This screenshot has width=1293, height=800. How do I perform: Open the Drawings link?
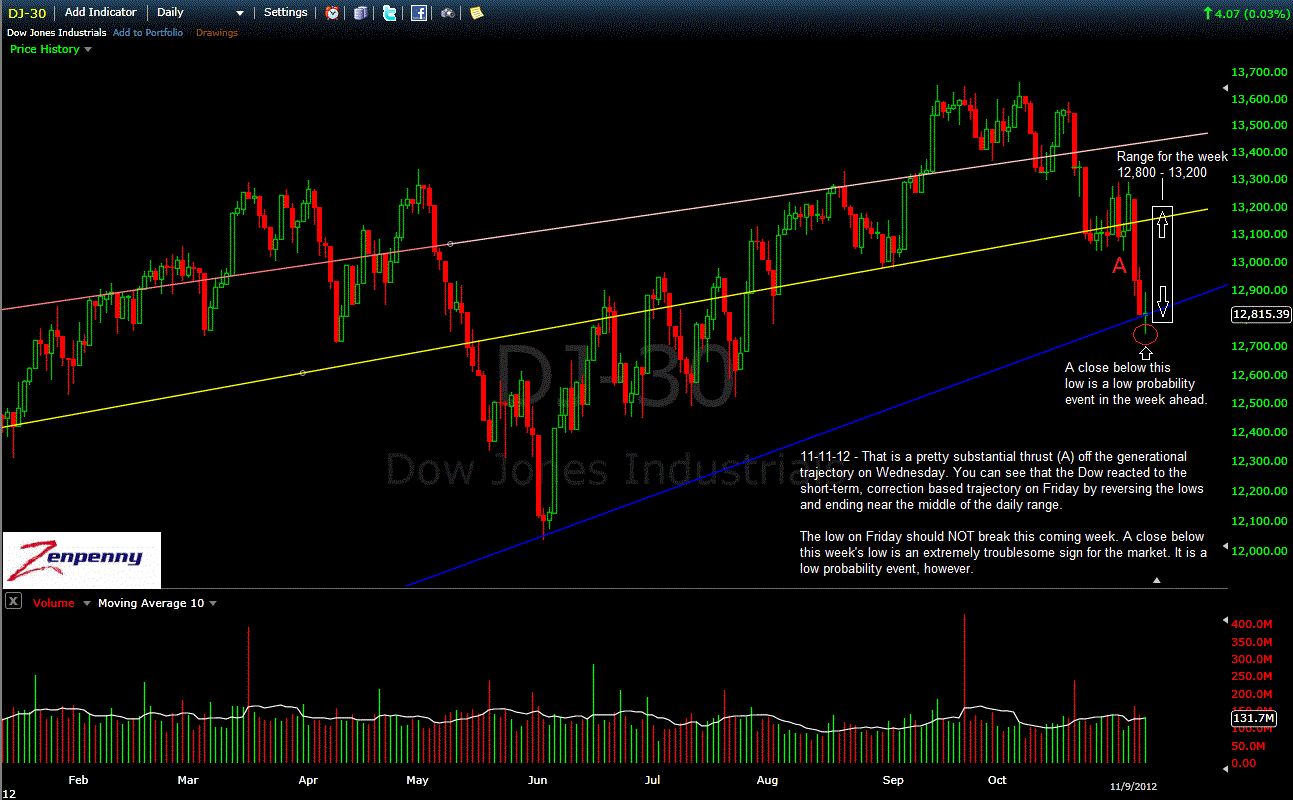[217, 32]
